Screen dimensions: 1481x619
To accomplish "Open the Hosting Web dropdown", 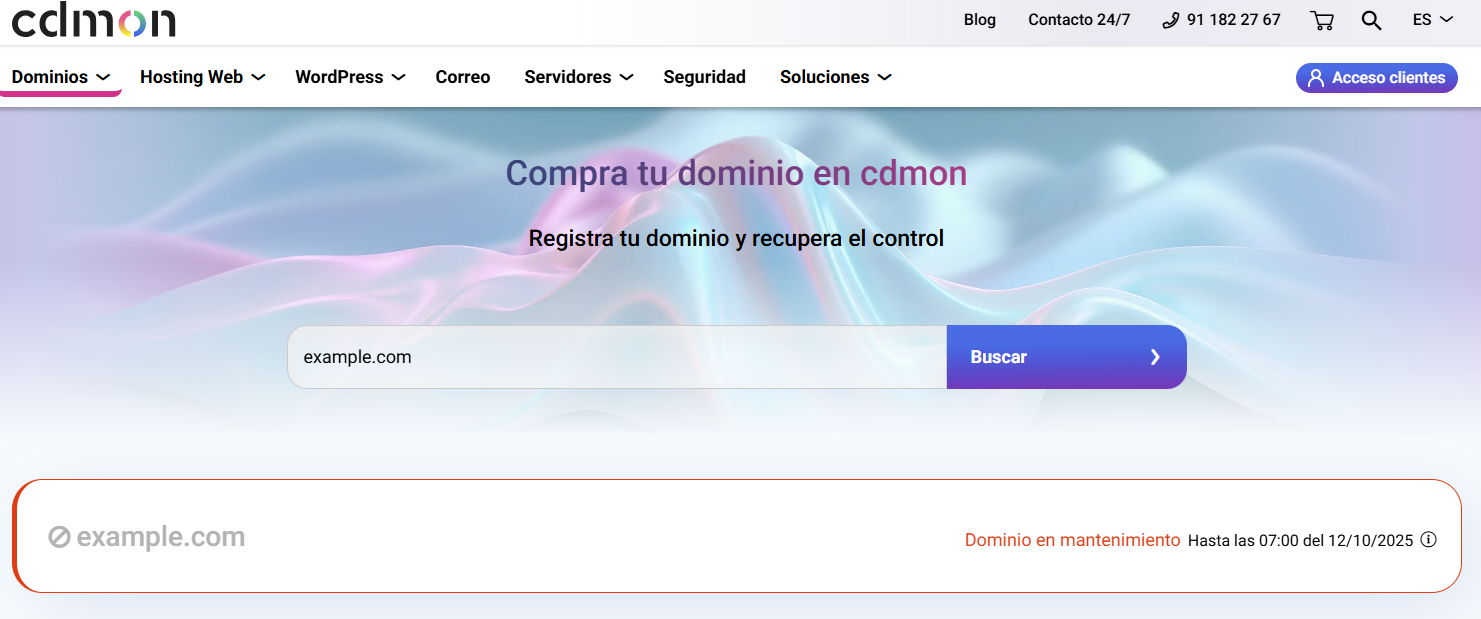I will 202,77.
